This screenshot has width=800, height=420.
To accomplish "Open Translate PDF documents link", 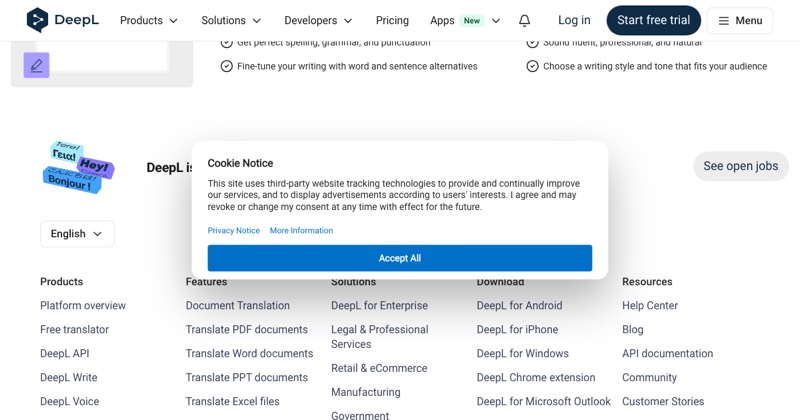I will click(x=247, y=330).
